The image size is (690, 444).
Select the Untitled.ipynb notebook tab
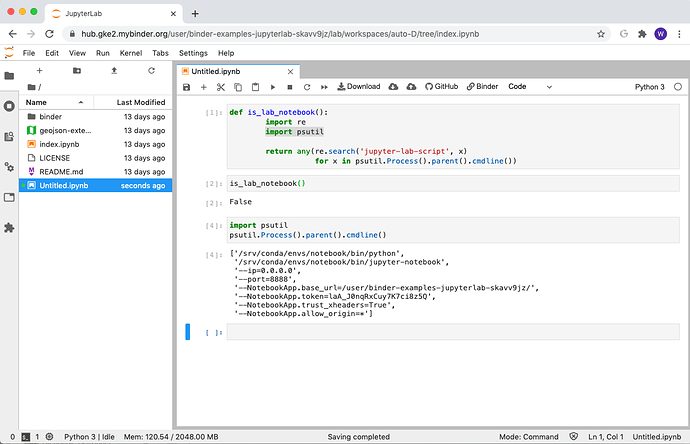tap(239, 71)
